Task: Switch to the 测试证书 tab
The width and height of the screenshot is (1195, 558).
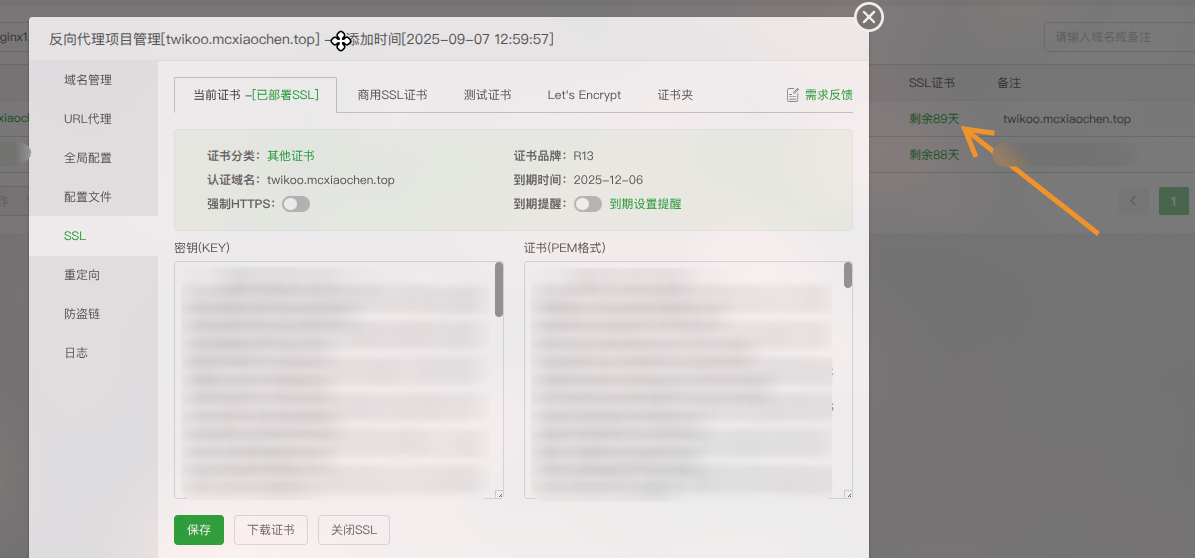Action: [x=487, y=95]
